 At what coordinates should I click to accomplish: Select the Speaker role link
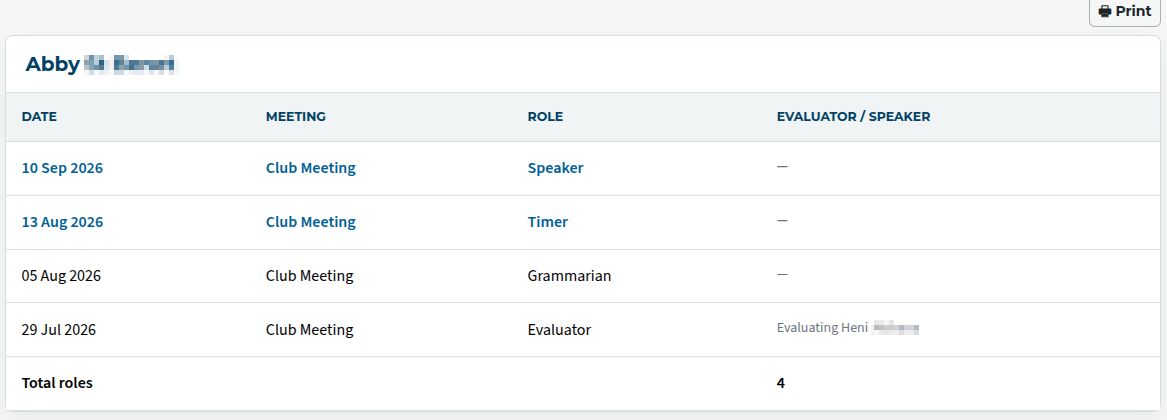[x=555, y=168]
